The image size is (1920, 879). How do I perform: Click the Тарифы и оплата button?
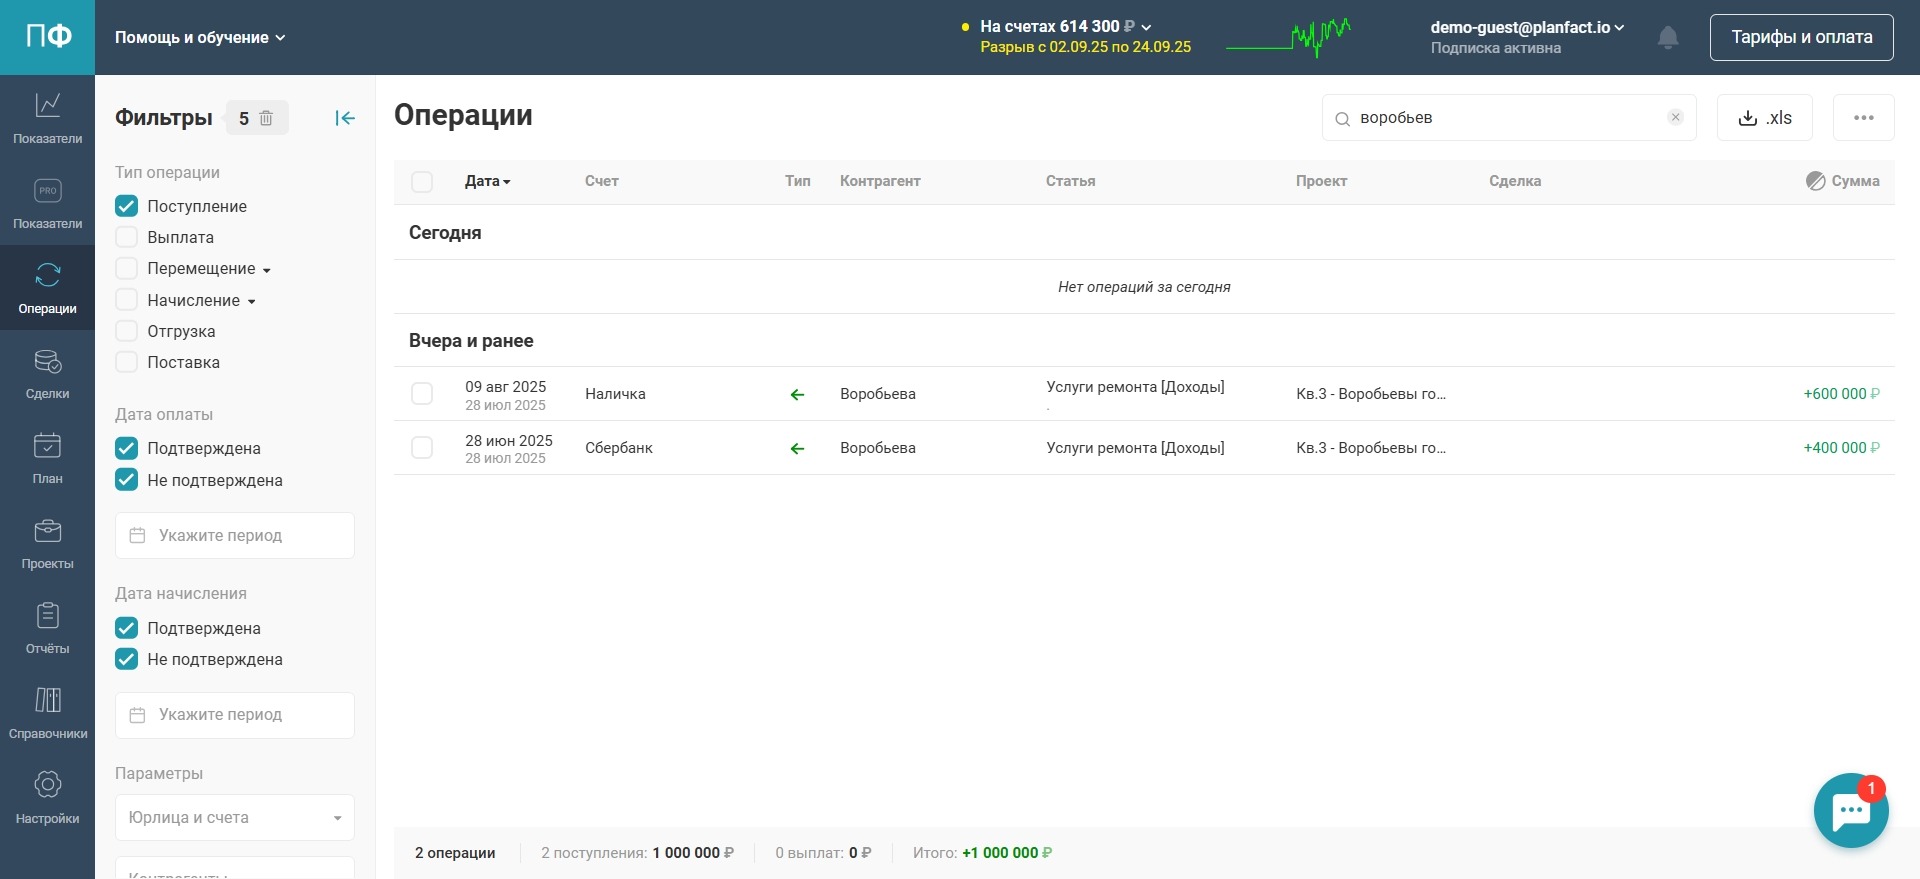coord(1801,37)
